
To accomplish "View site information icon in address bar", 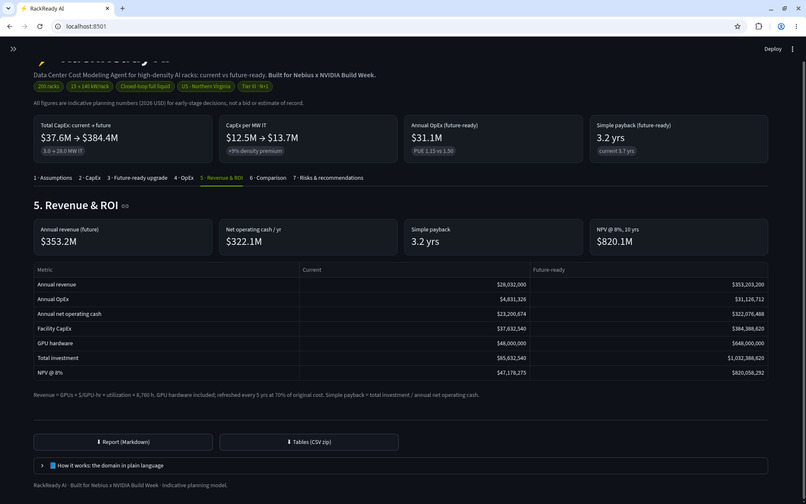I will 58,26.
